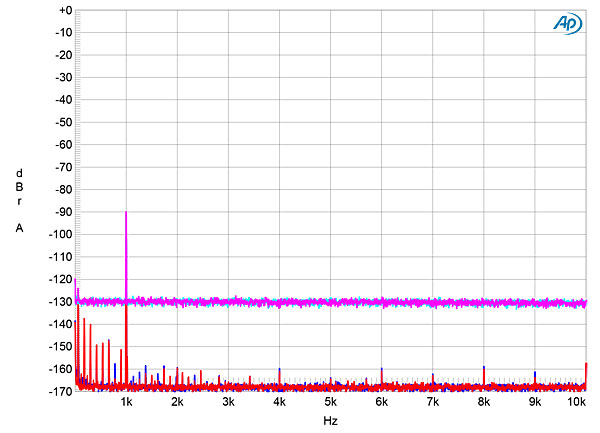Click the blue spike at 4k
The image size is (600, 433).
pyautogui.click(x=280, y=372)
